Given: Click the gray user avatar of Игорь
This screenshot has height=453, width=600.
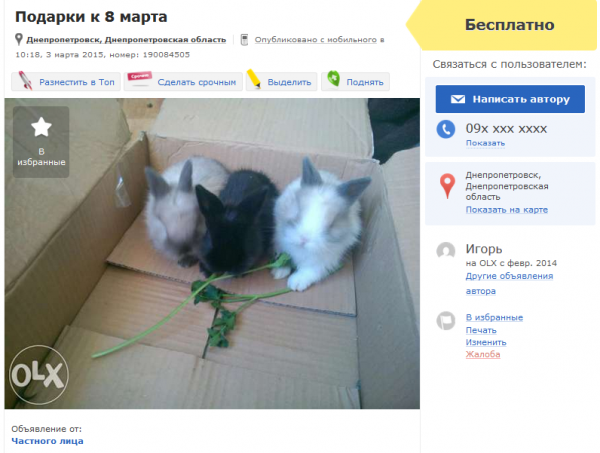Looking at the screenshot, I should [446, 251].
